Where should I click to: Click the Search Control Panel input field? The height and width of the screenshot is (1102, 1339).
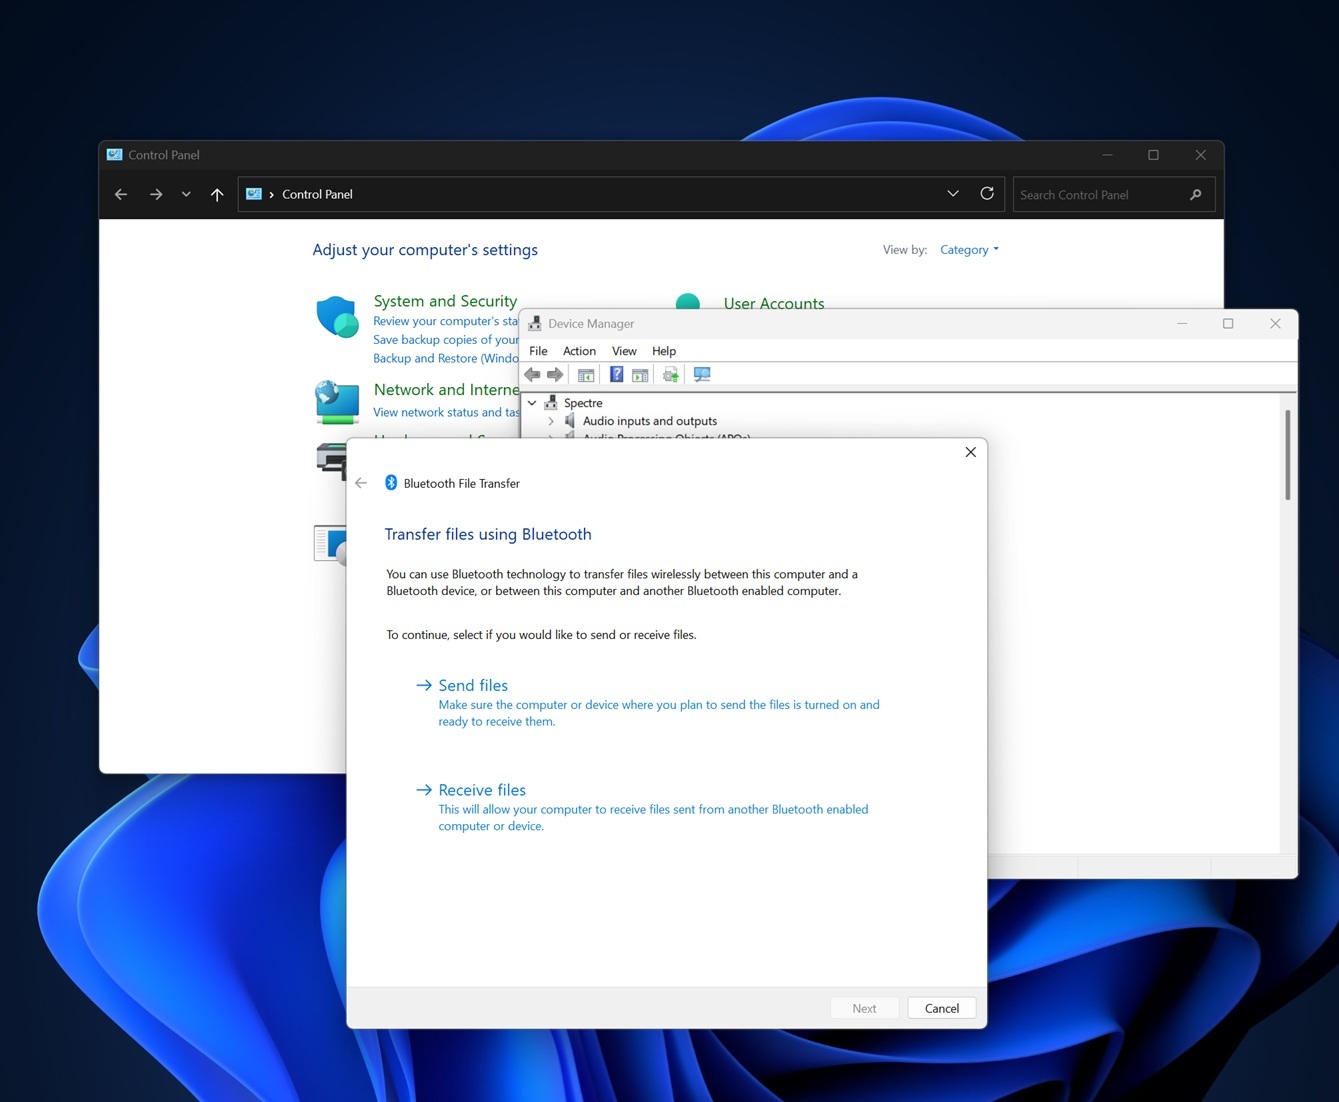1100,194
